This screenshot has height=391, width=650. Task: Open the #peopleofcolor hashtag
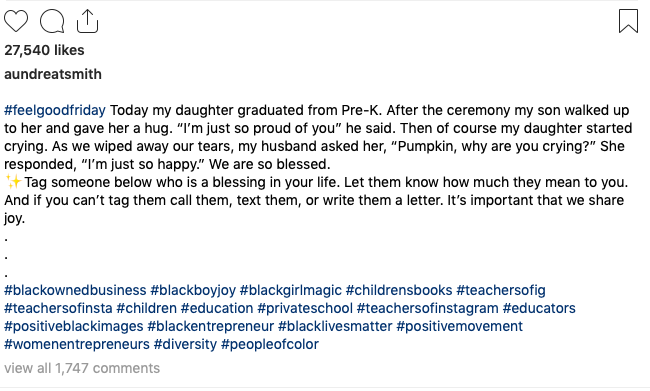click(270, 345)
